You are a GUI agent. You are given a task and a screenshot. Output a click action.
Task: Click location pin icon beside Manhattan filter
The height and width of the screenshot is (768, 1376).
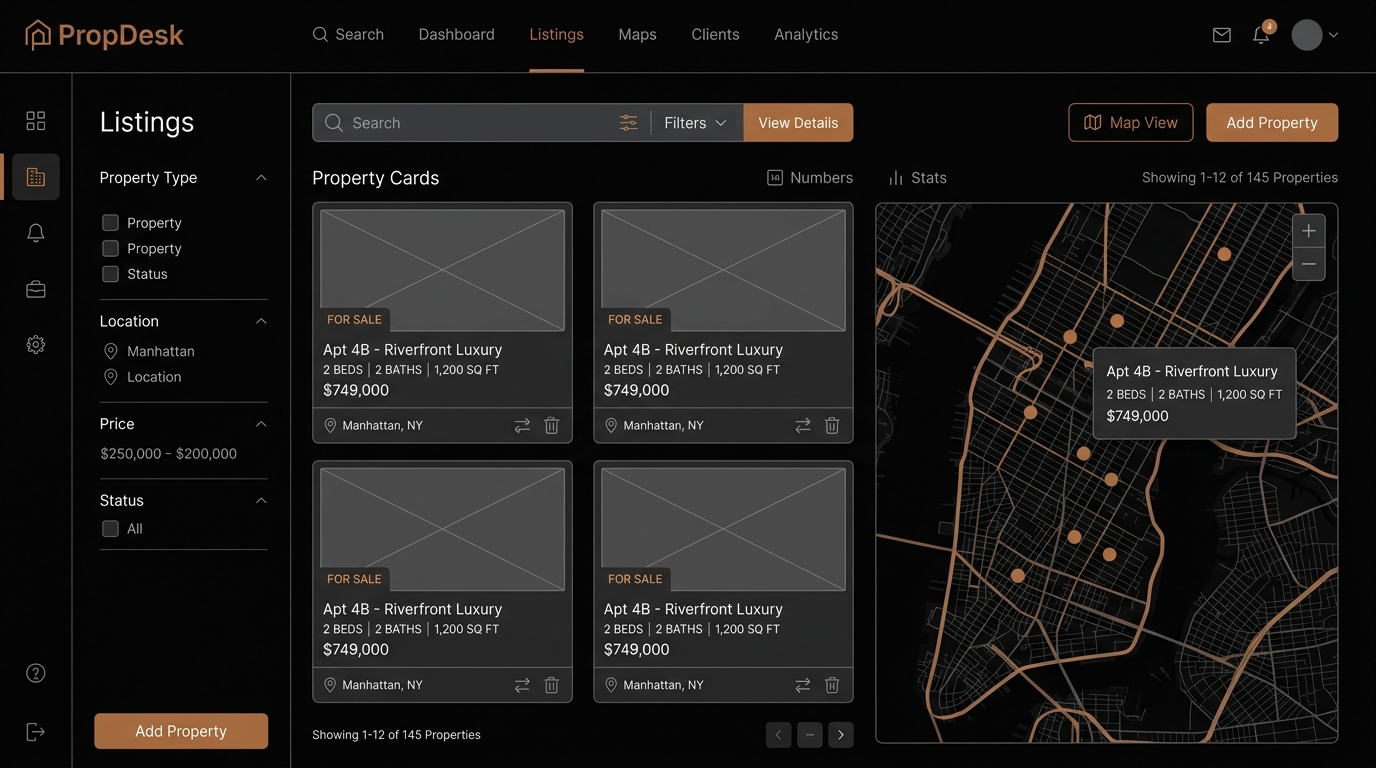pos(111,352)
